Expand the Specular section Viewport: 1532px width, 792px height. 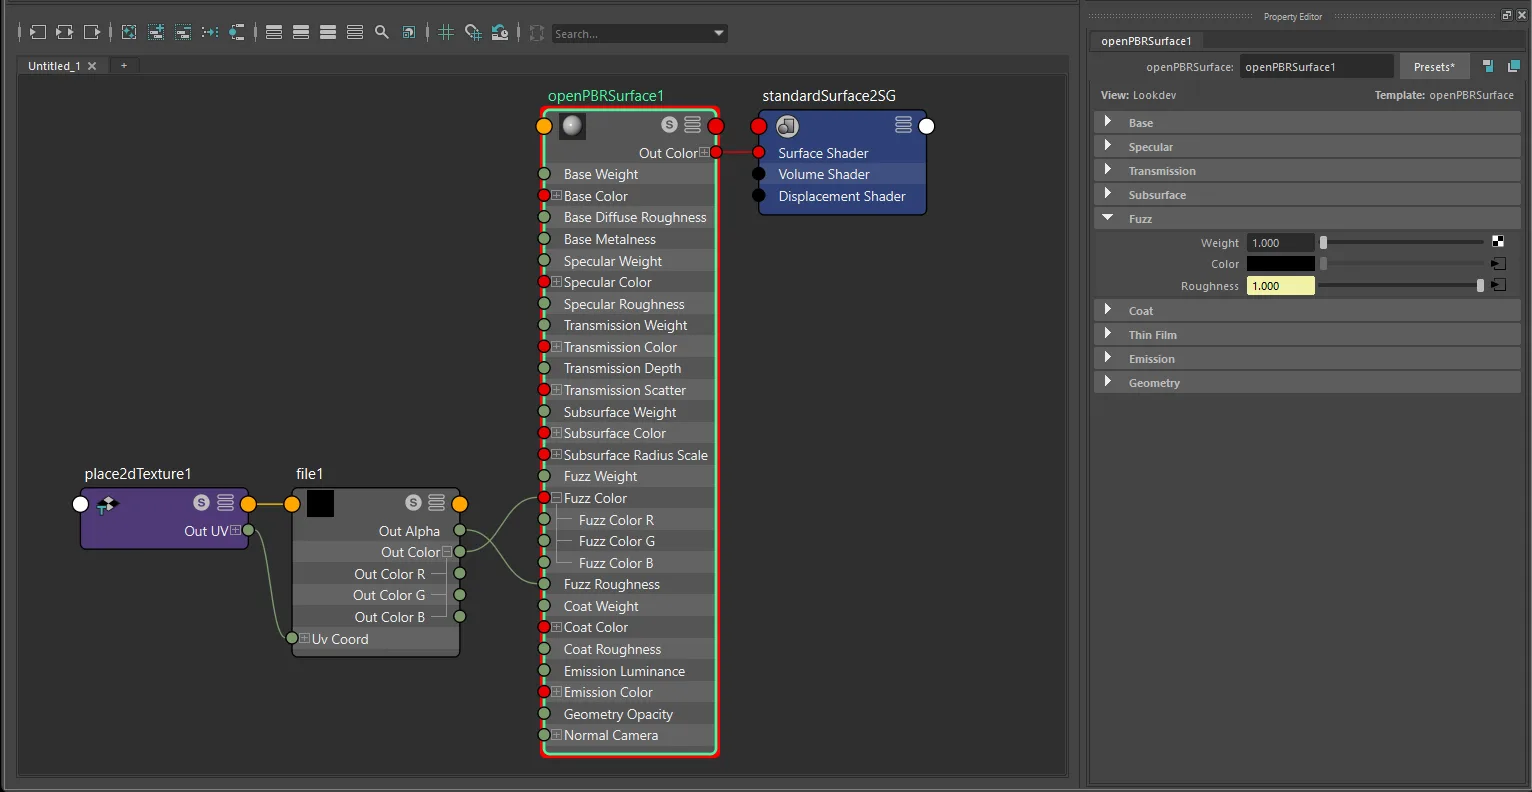tap(1307, 147)
